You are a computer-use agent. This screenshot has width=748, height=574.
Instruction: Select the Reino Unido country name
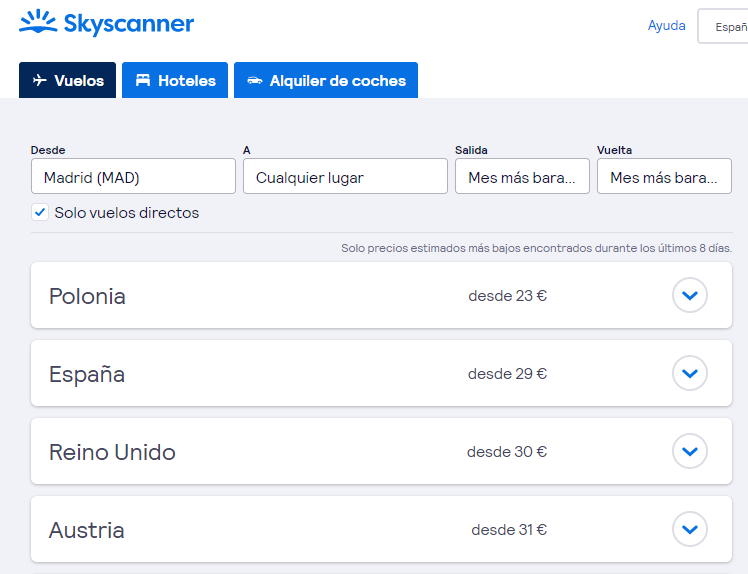pyautogui.click(x=112, y=452)
